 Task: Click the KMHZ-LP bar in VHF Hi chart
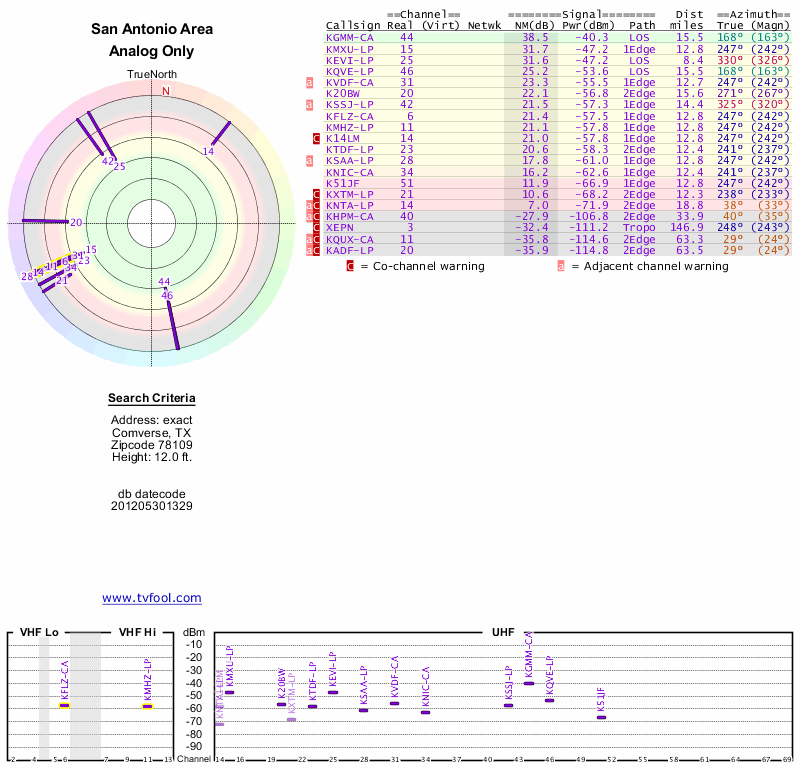[147, 706]
